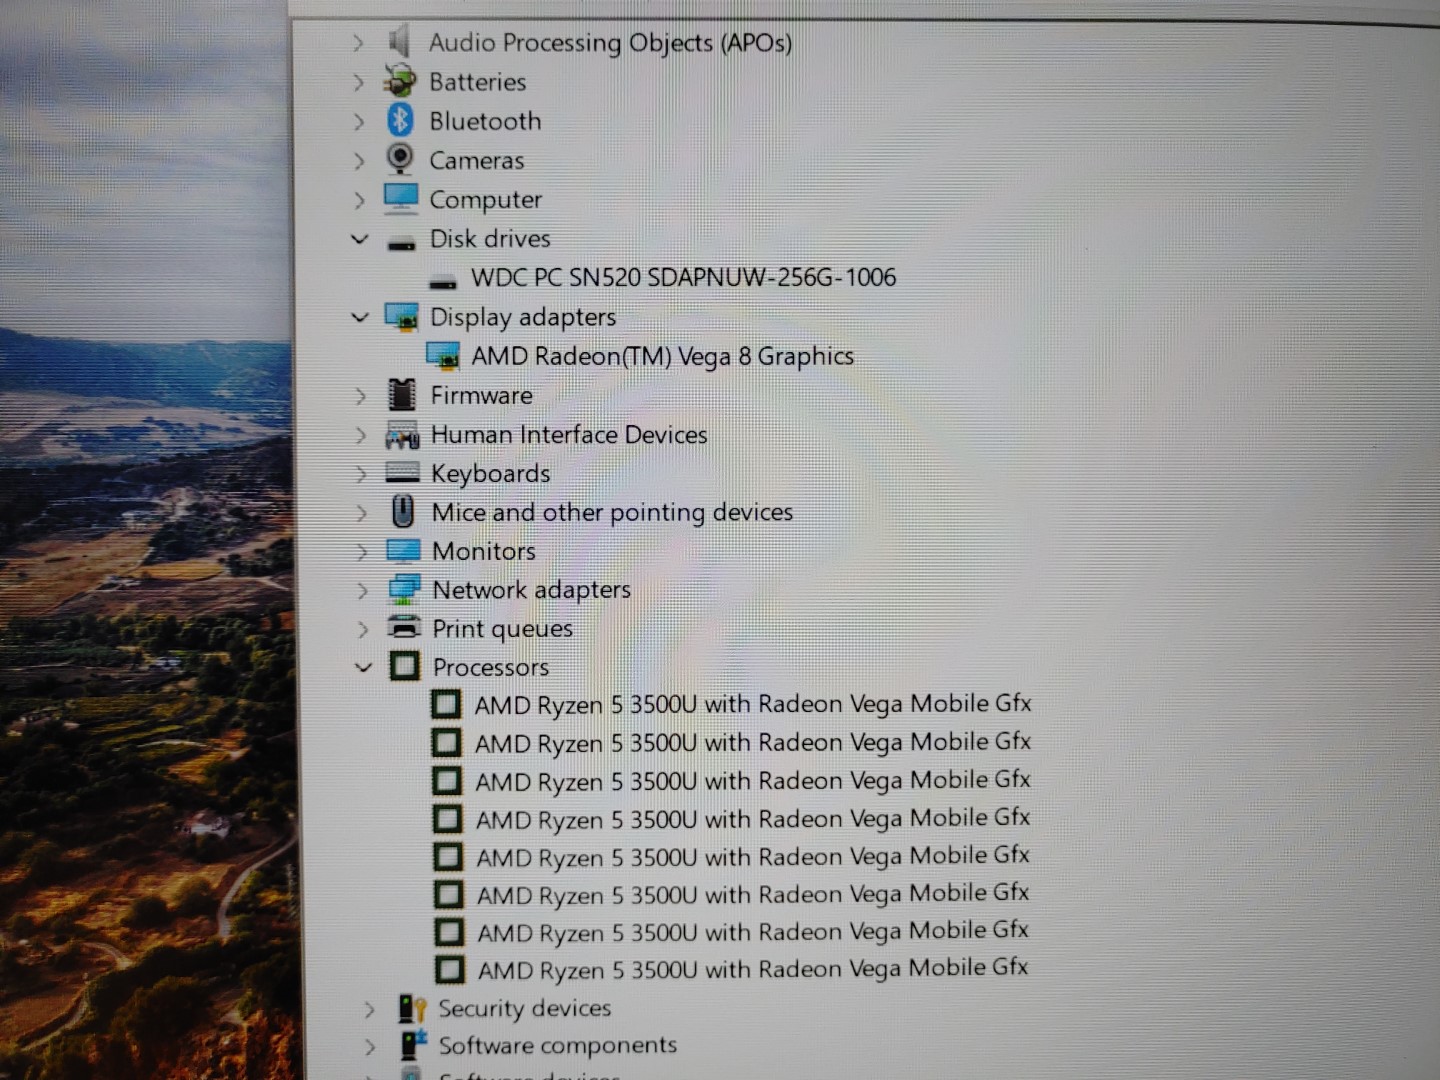Click the Print queues printer icon
The image size is (1440, 1080).
(x=404, y=628)
